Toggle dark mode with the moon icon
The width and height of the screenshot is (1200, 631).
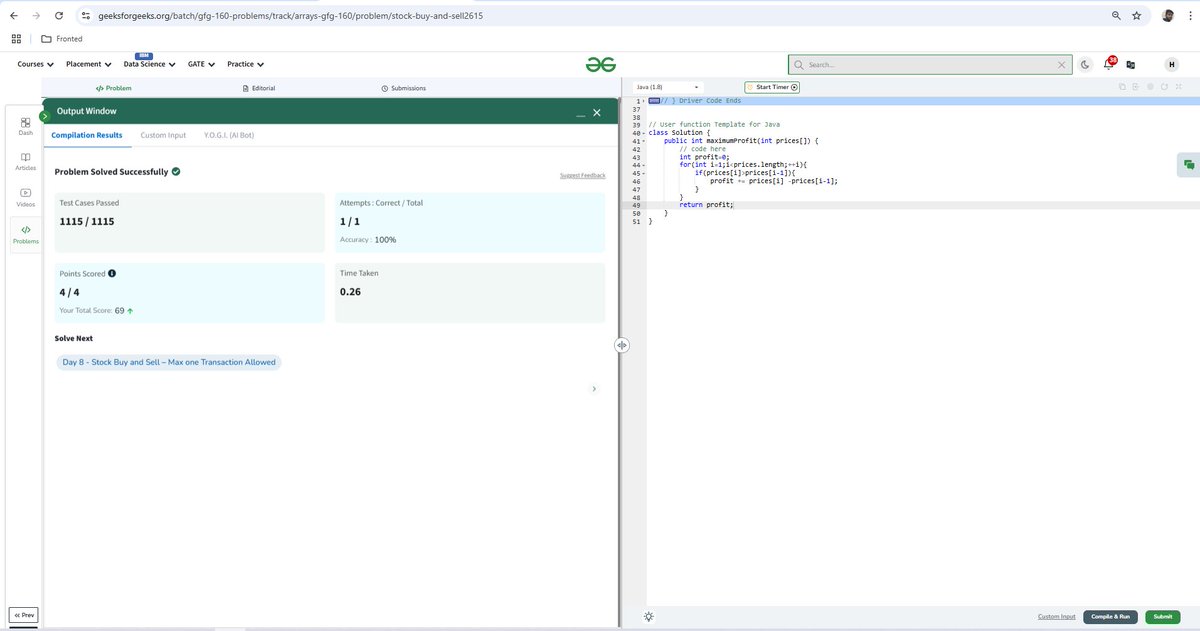click(1086, 64)
